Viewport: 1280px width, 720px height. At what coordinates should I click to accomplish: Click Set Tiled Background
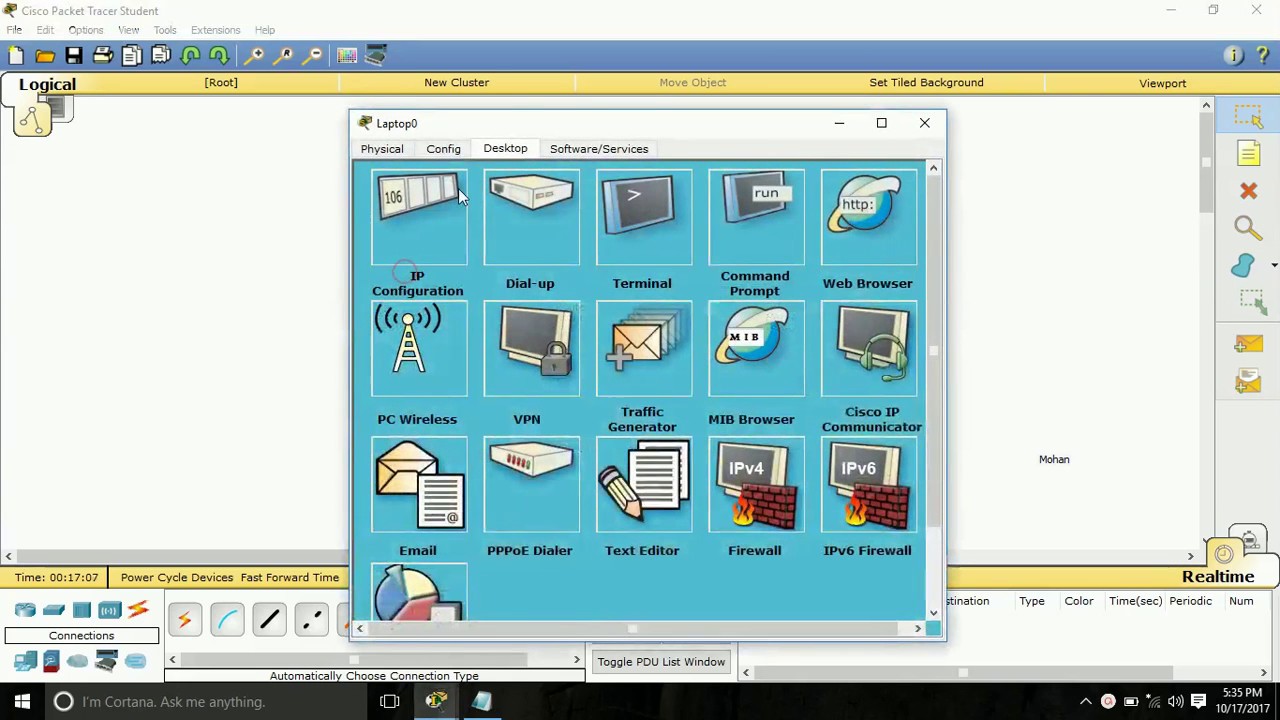(x=926, y=83)
